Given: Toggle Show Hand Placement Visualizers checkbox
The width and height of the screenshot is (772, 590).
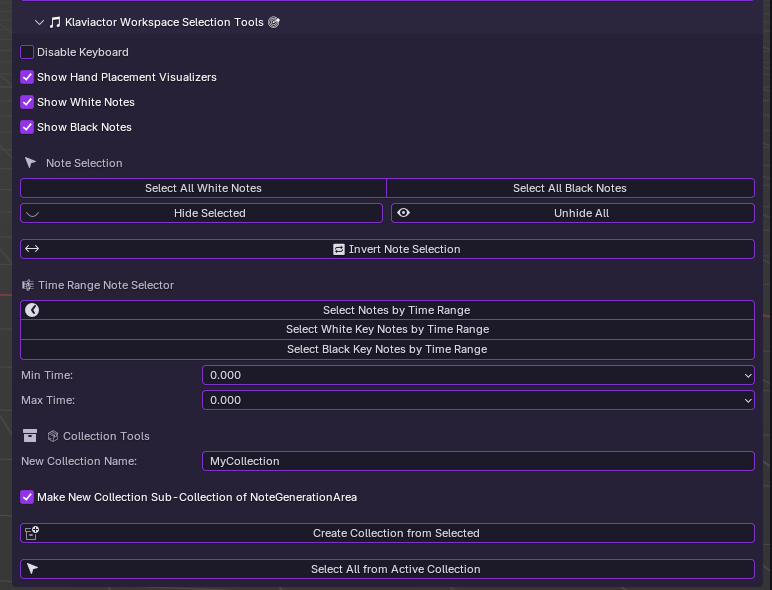Looking at the screenshot, I should (27, 77).
